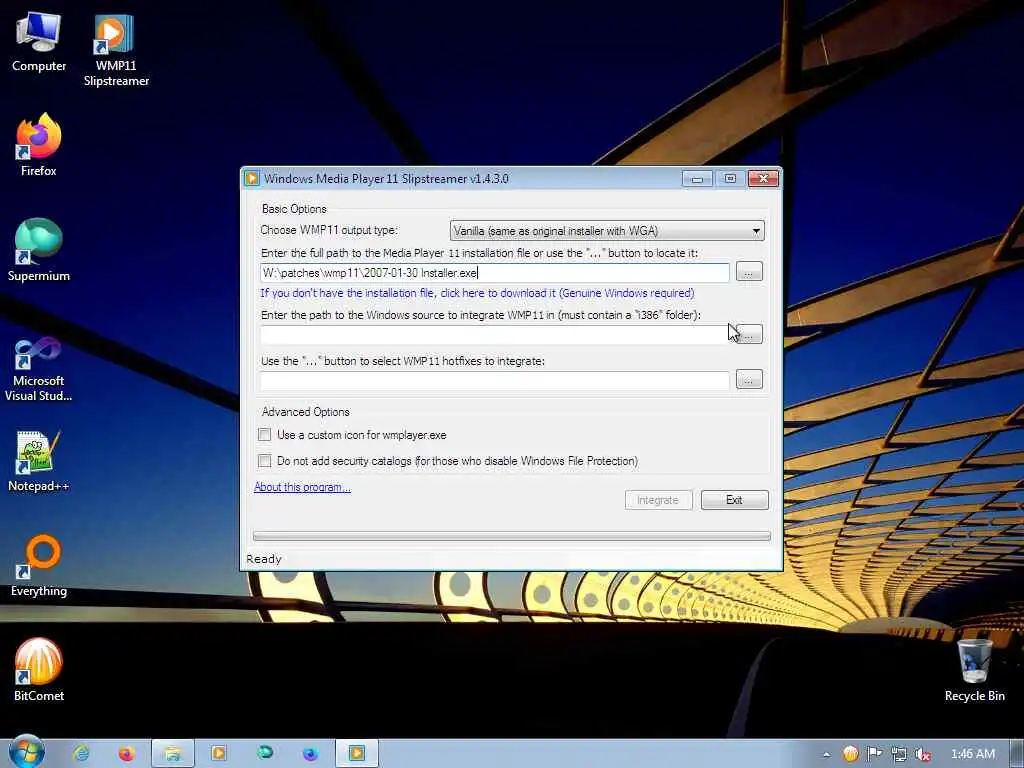Open the 'About this program...' link
Viewport: 1024px width, 768px height.
[302, 487]
